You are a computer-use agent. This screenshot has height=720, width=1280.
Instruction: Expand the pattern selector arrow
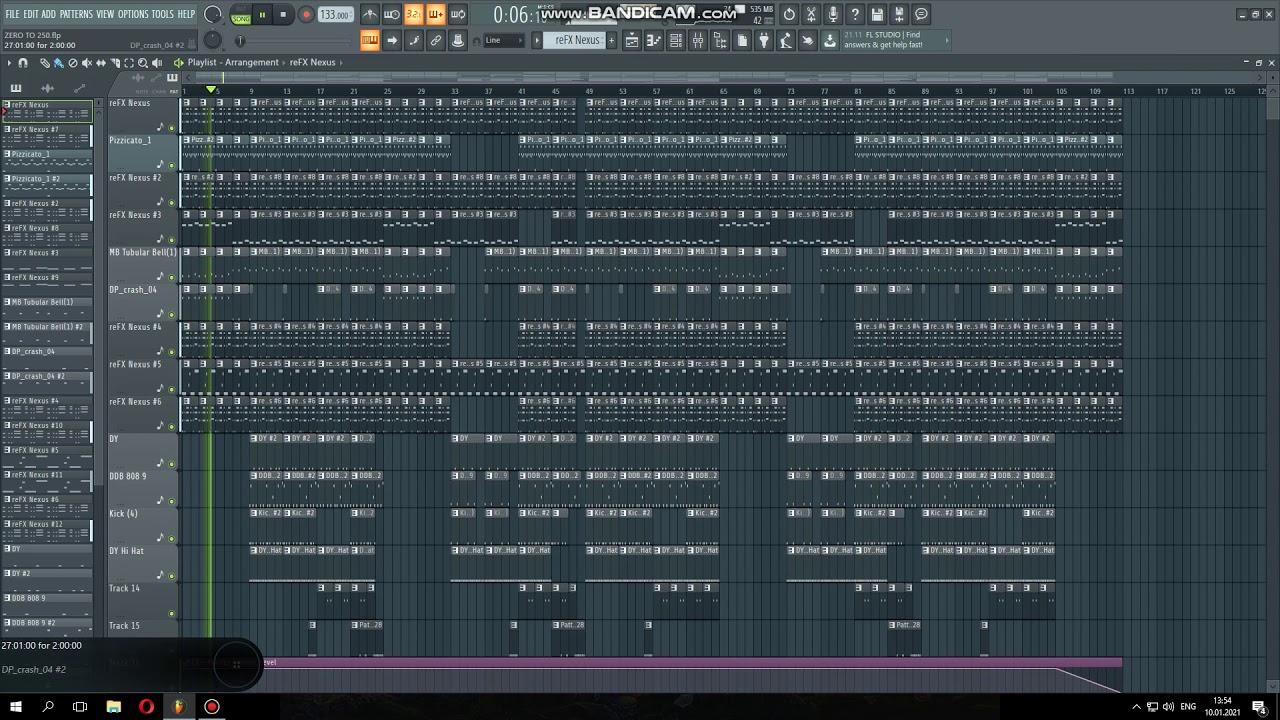tap(537, 40)
